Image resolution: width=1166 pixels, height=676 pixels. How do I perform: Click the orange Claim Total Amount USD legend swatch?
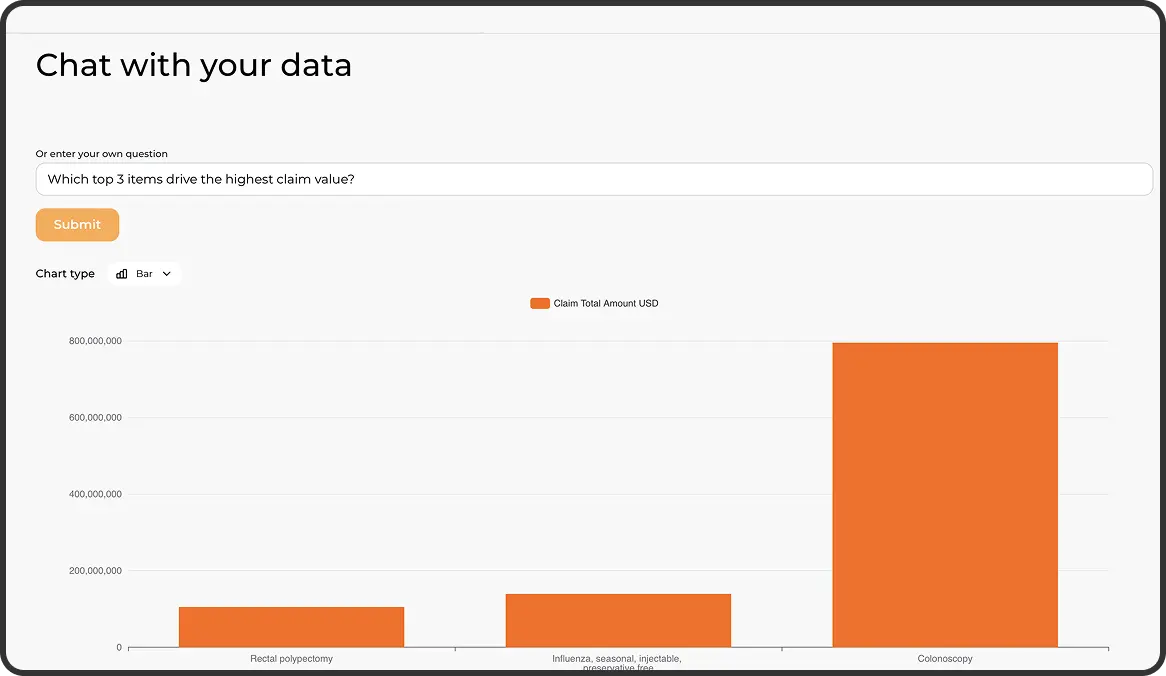(x=540, y=303)
